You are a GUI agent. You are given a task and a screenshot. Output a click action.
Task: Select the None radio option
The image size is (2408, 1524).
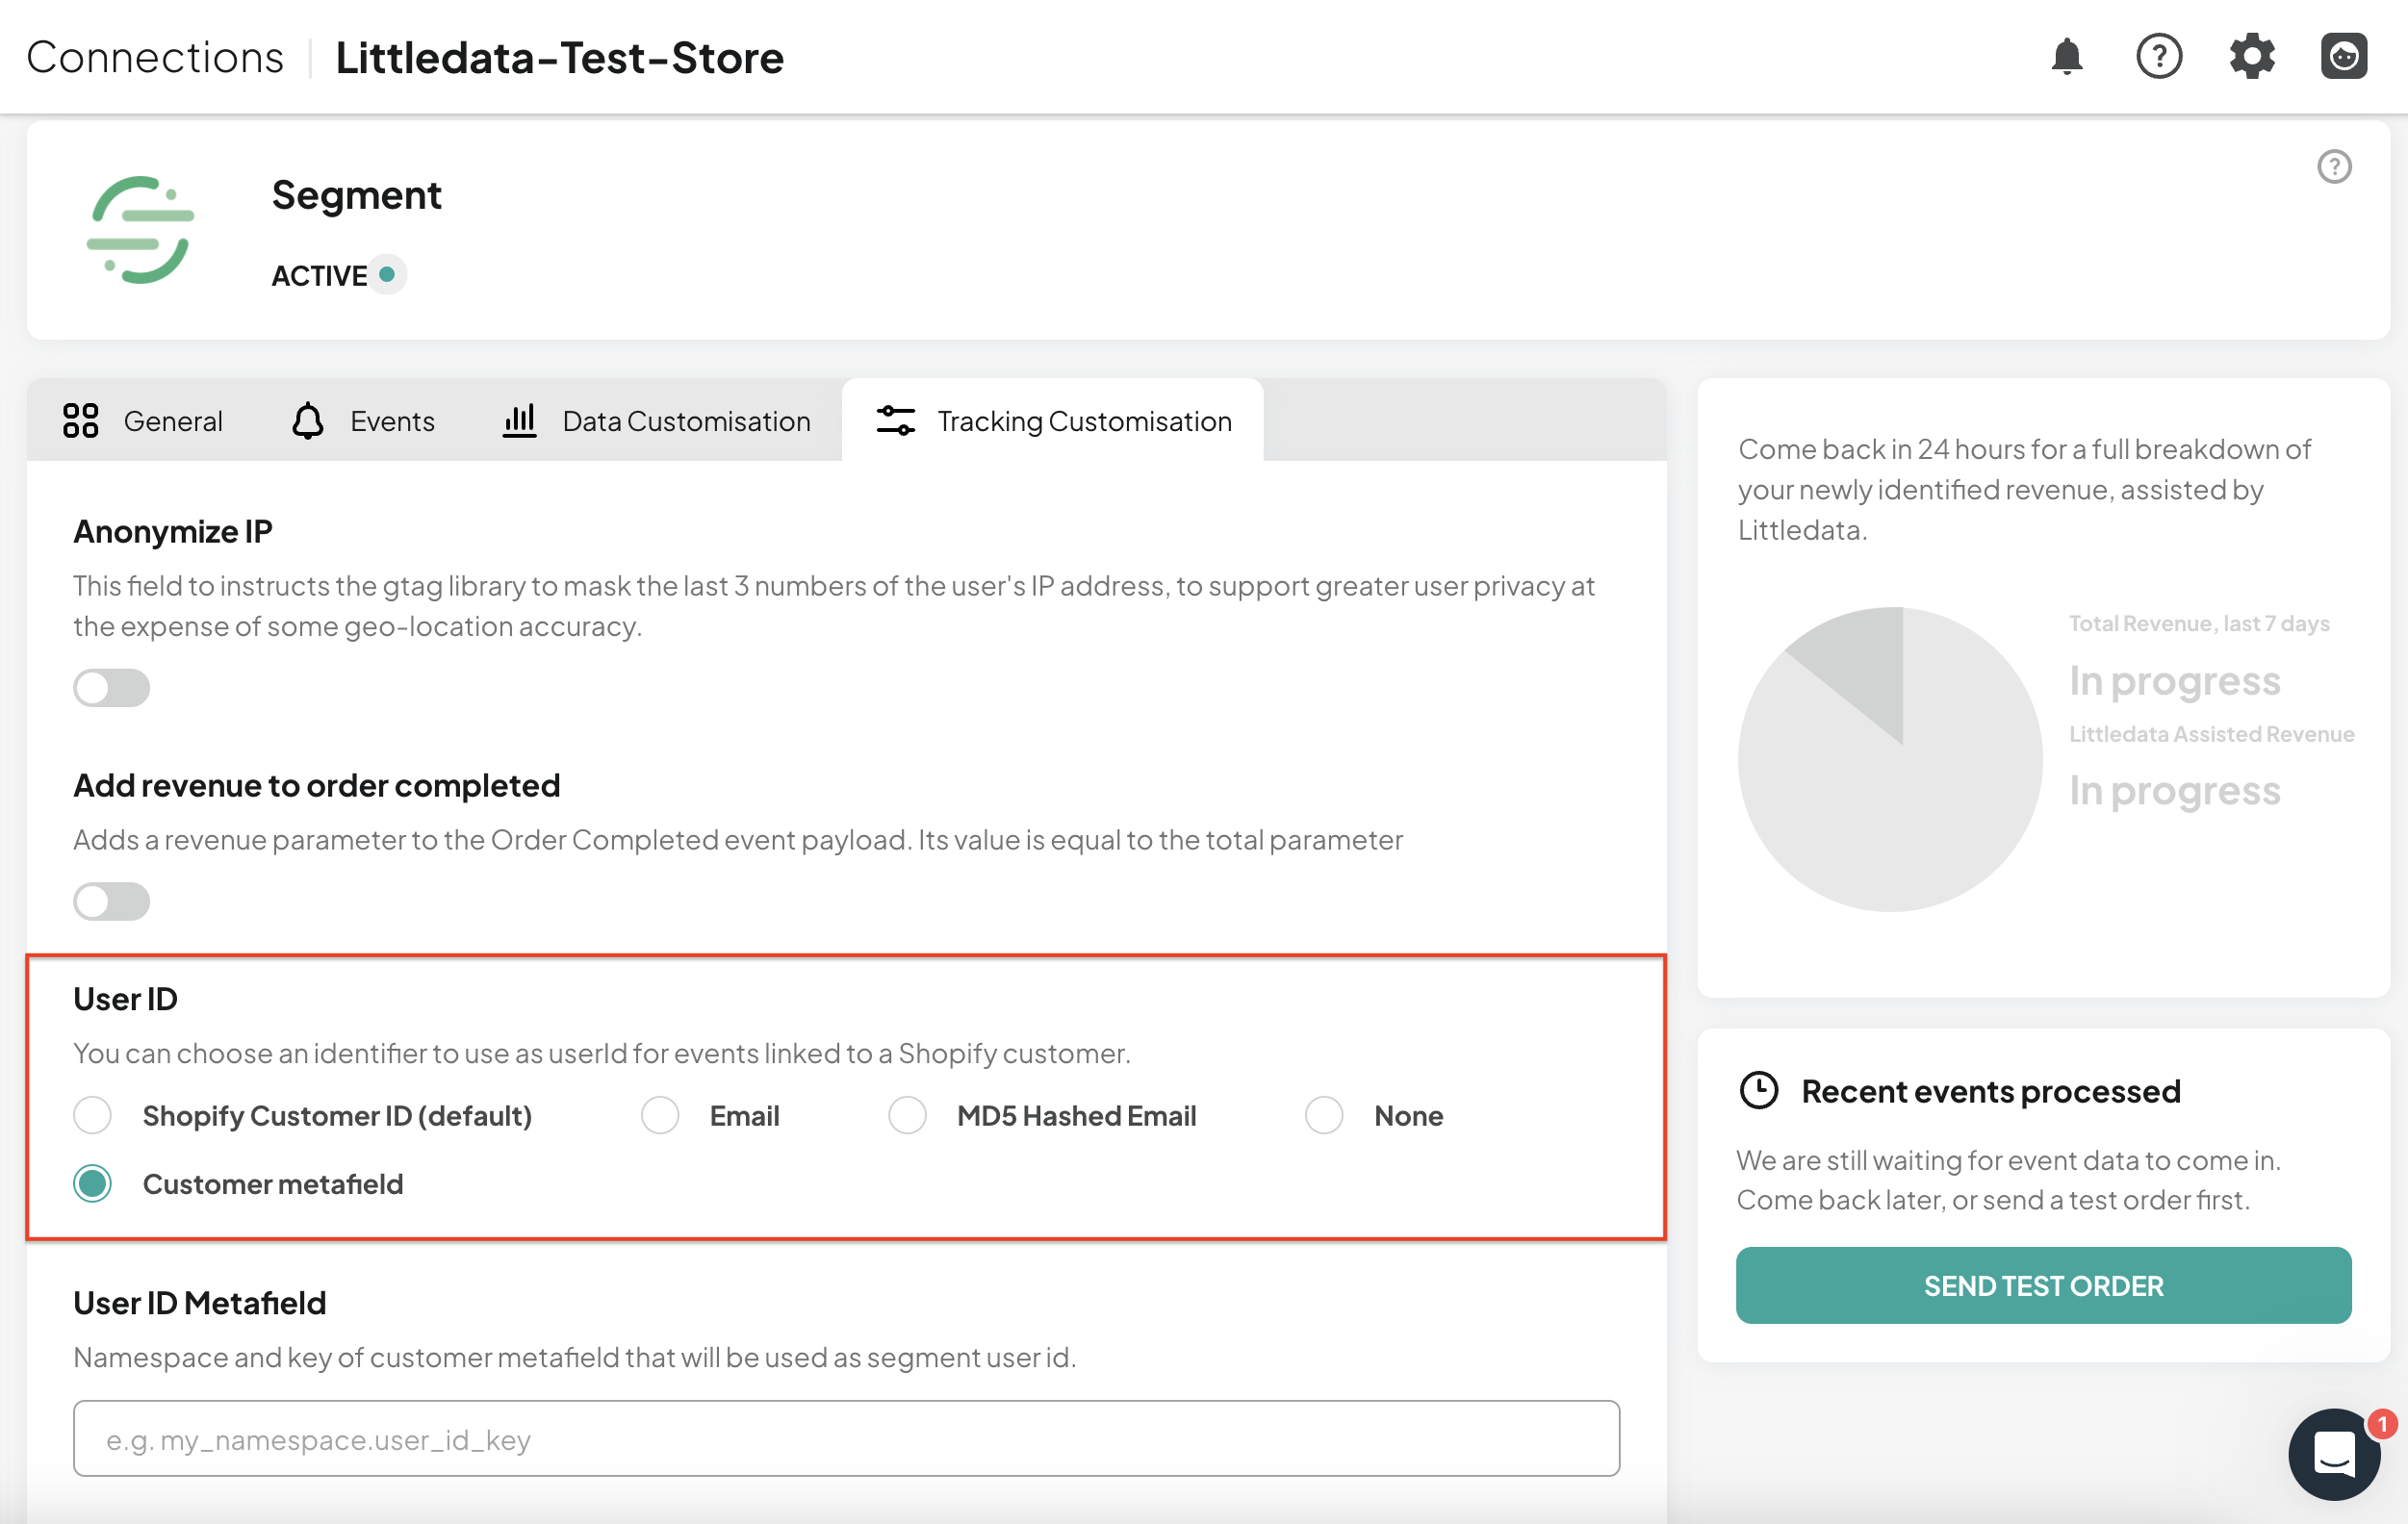1324,1116
